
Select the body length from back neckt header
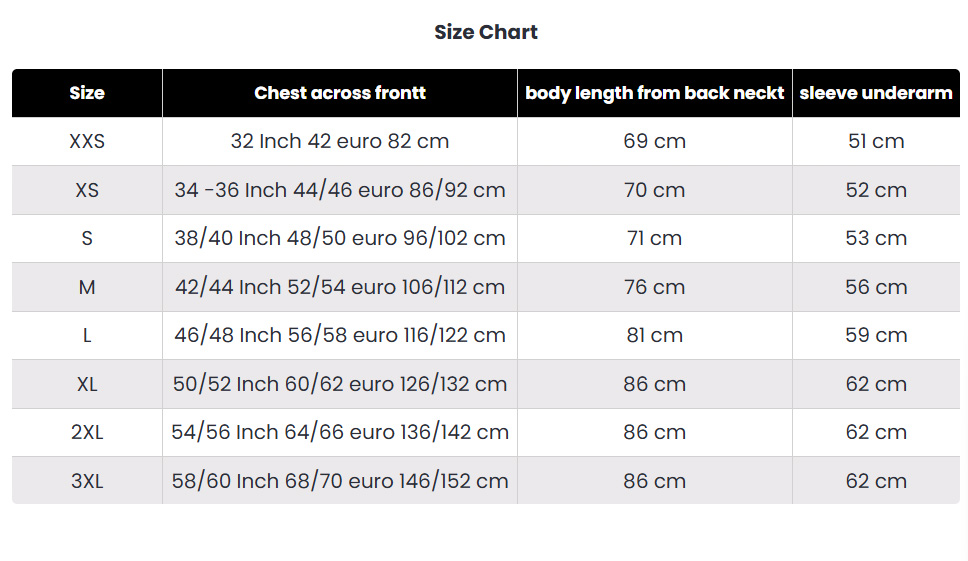tap(655, 93)
